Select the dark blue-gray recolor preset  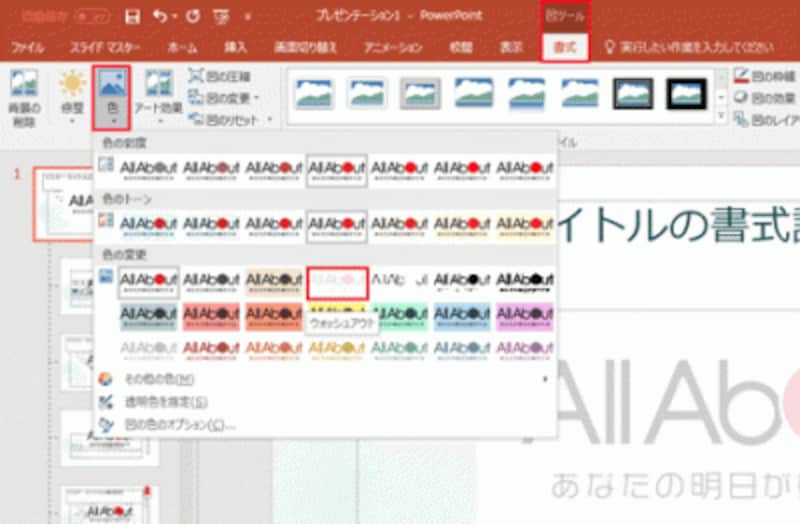click(x=148, y=316)
